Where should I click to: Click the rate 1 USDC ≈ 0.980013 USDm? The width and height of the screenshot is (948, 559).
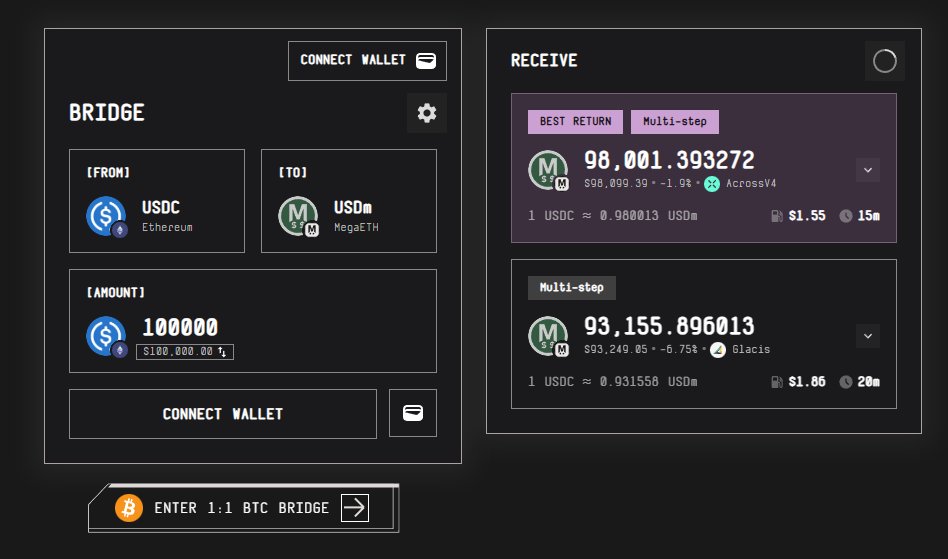[x=612, y=216]
